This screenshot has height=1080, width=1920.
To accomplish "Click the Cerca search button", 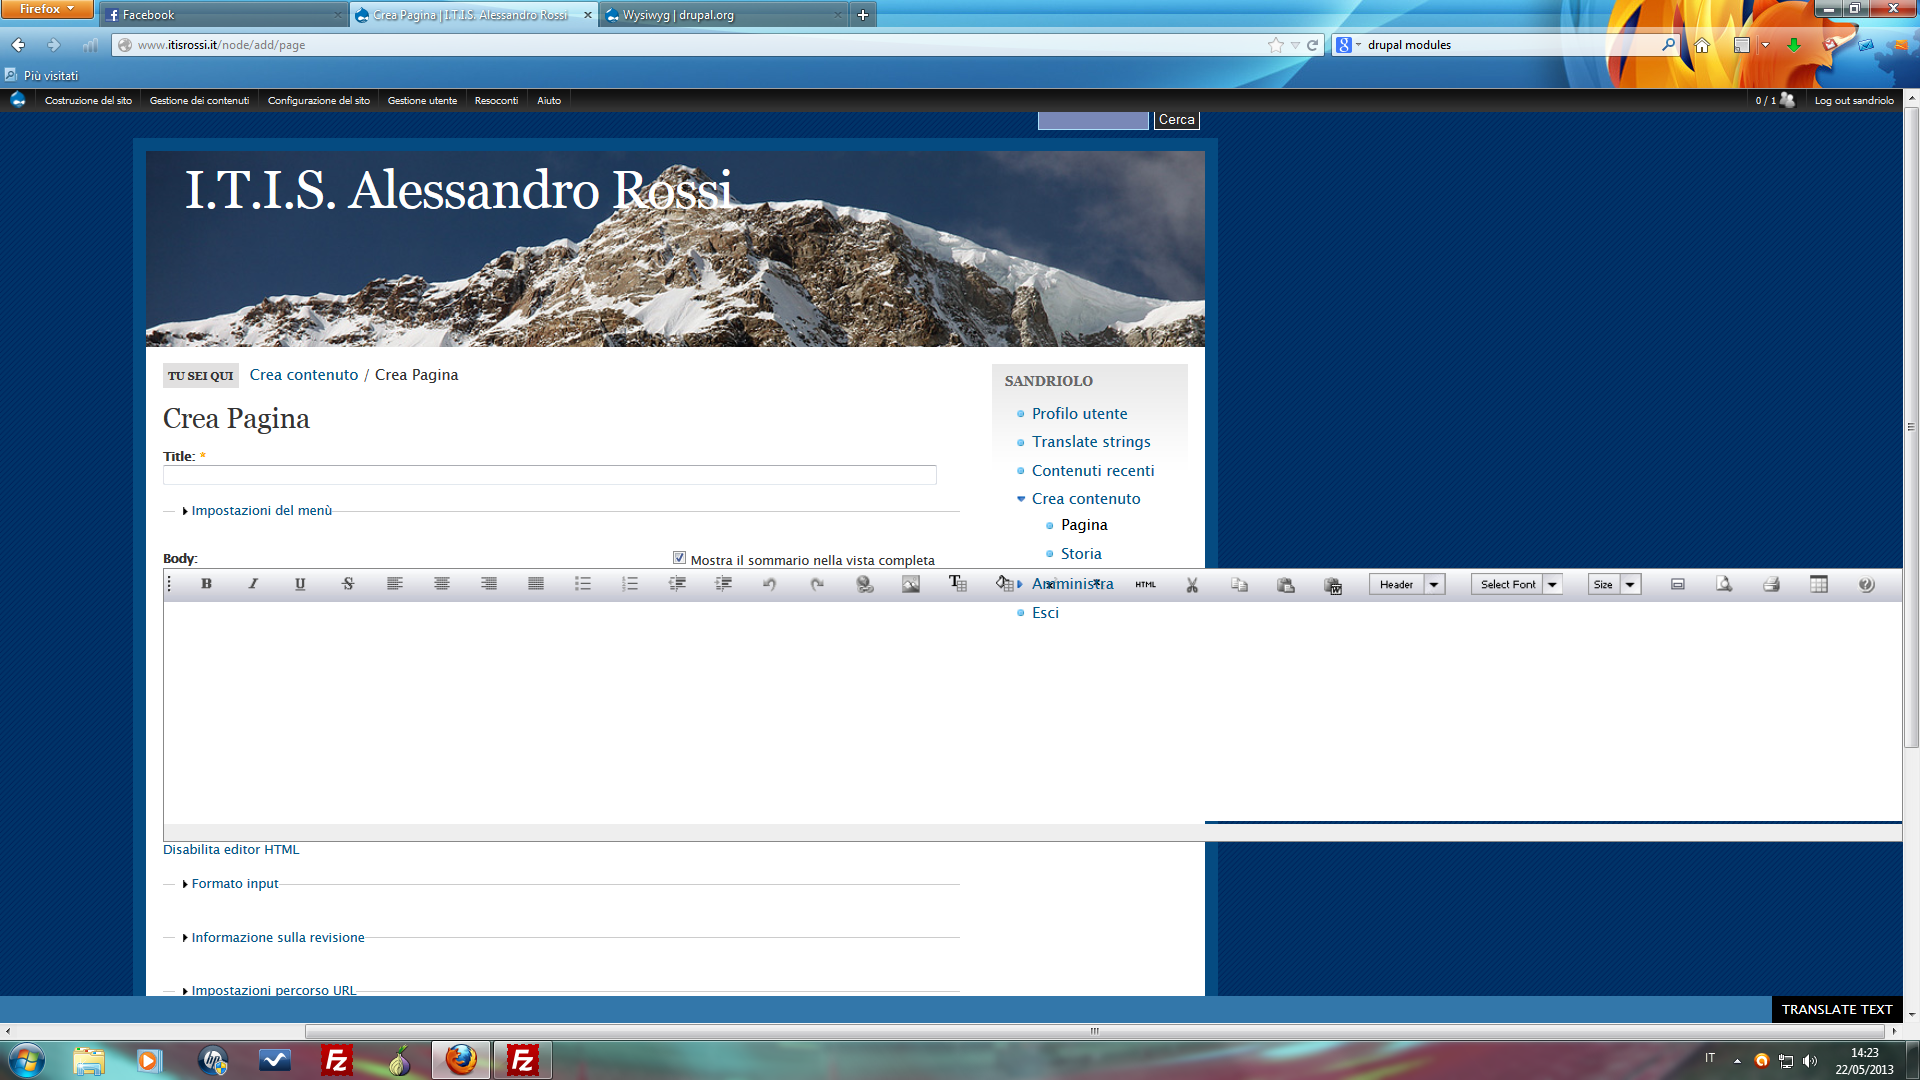I will [x=1176, y=119].
